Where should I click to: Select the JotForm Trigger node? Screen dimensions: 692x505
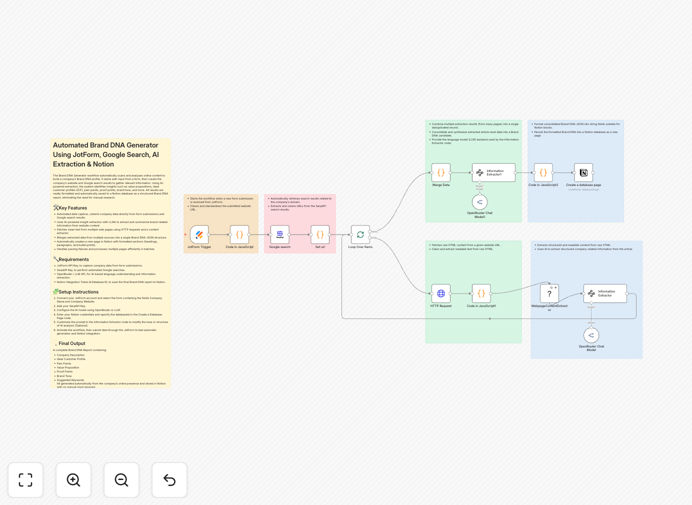pyautogui.click(x=199, y=234)
